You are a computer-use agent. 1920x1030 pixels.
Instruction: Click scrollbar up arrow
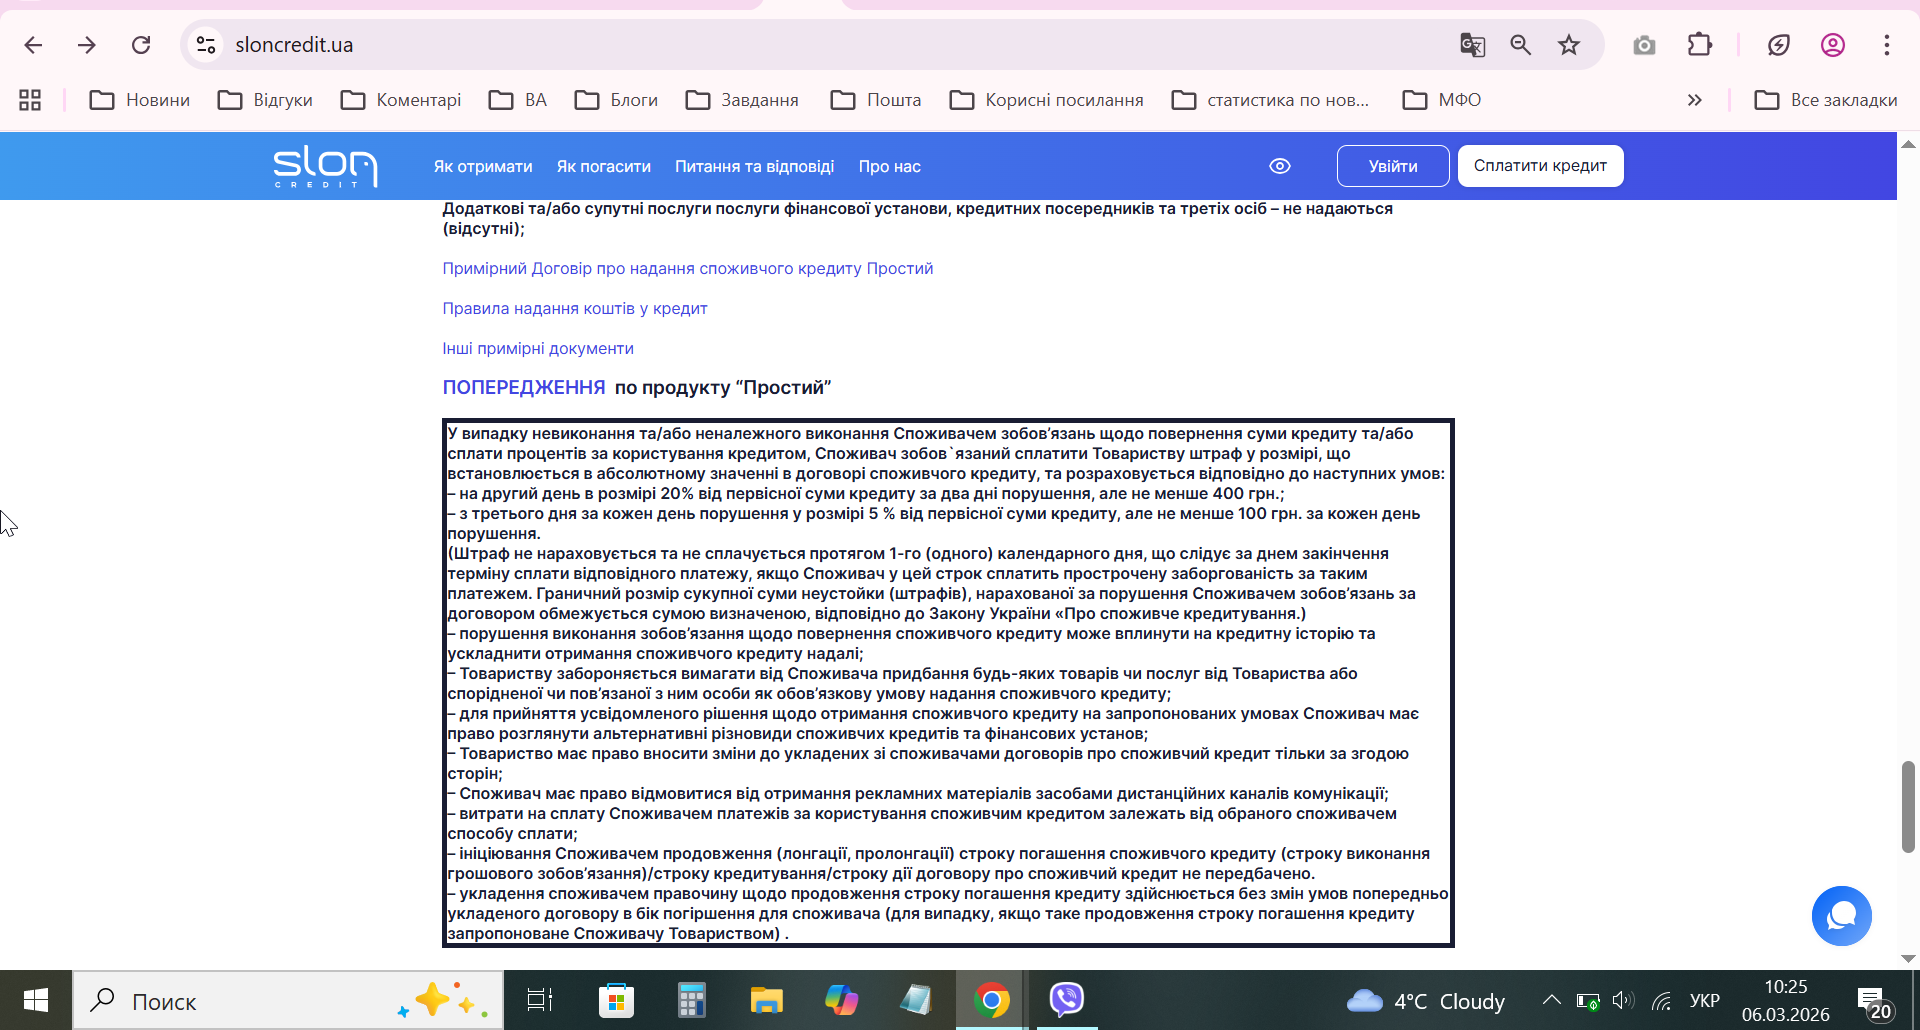(x=1908, y=145)
